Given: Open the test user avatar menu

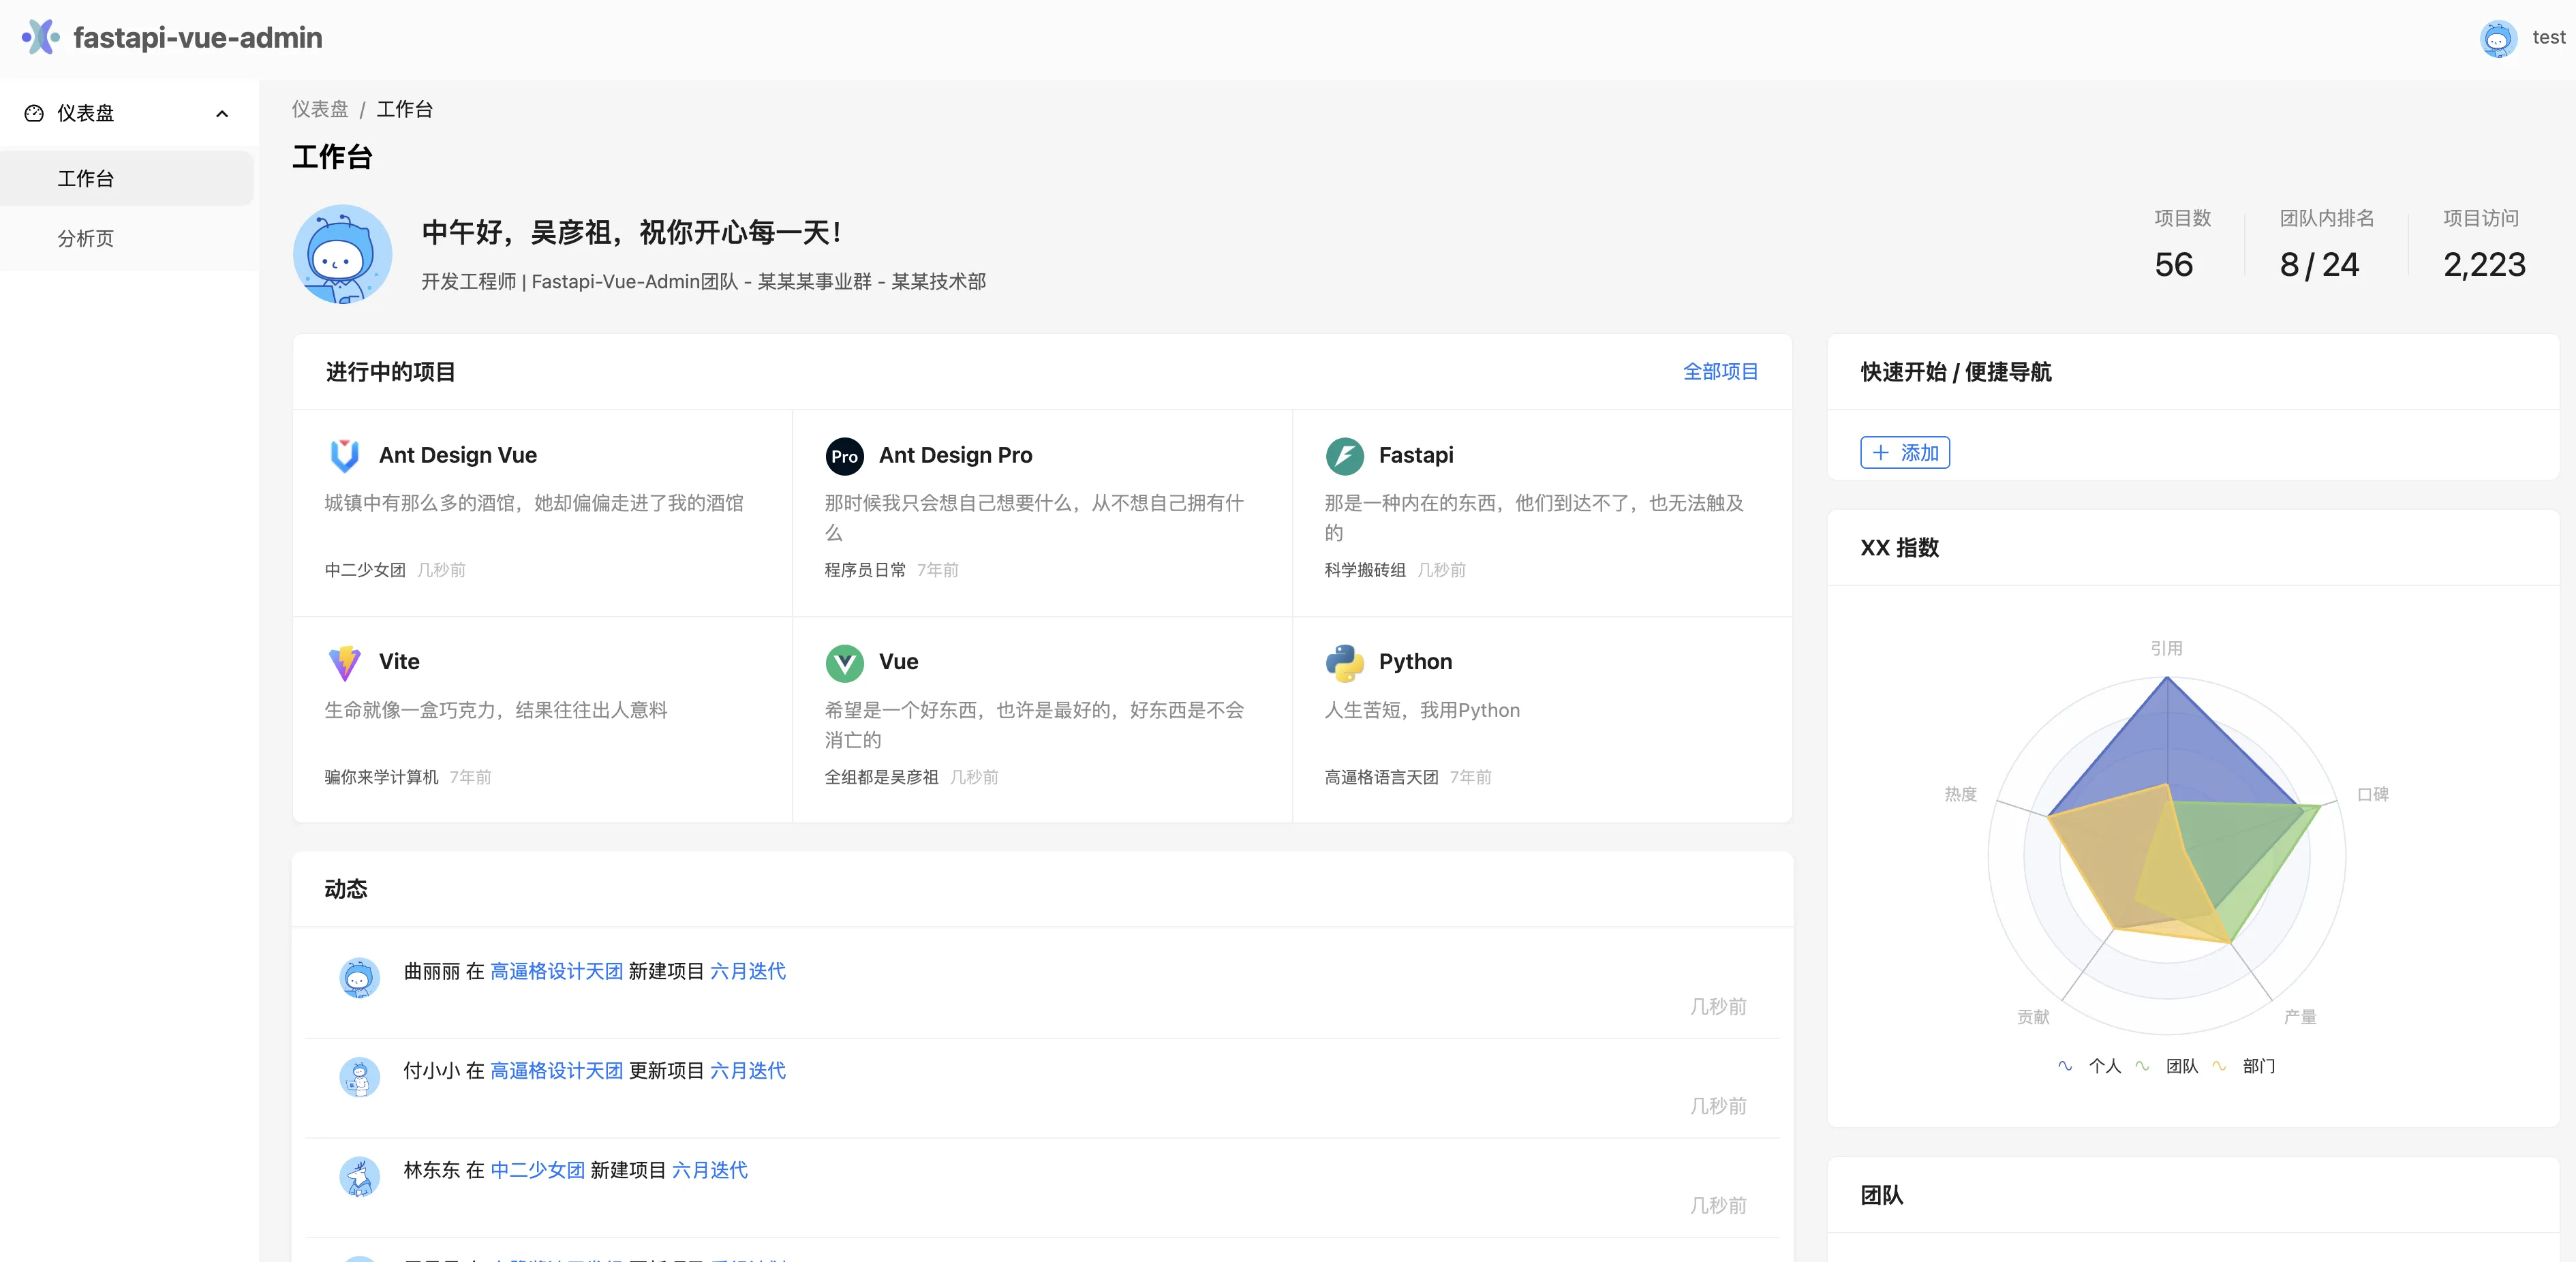Looking at the screenshot, I should (2498, 38).
